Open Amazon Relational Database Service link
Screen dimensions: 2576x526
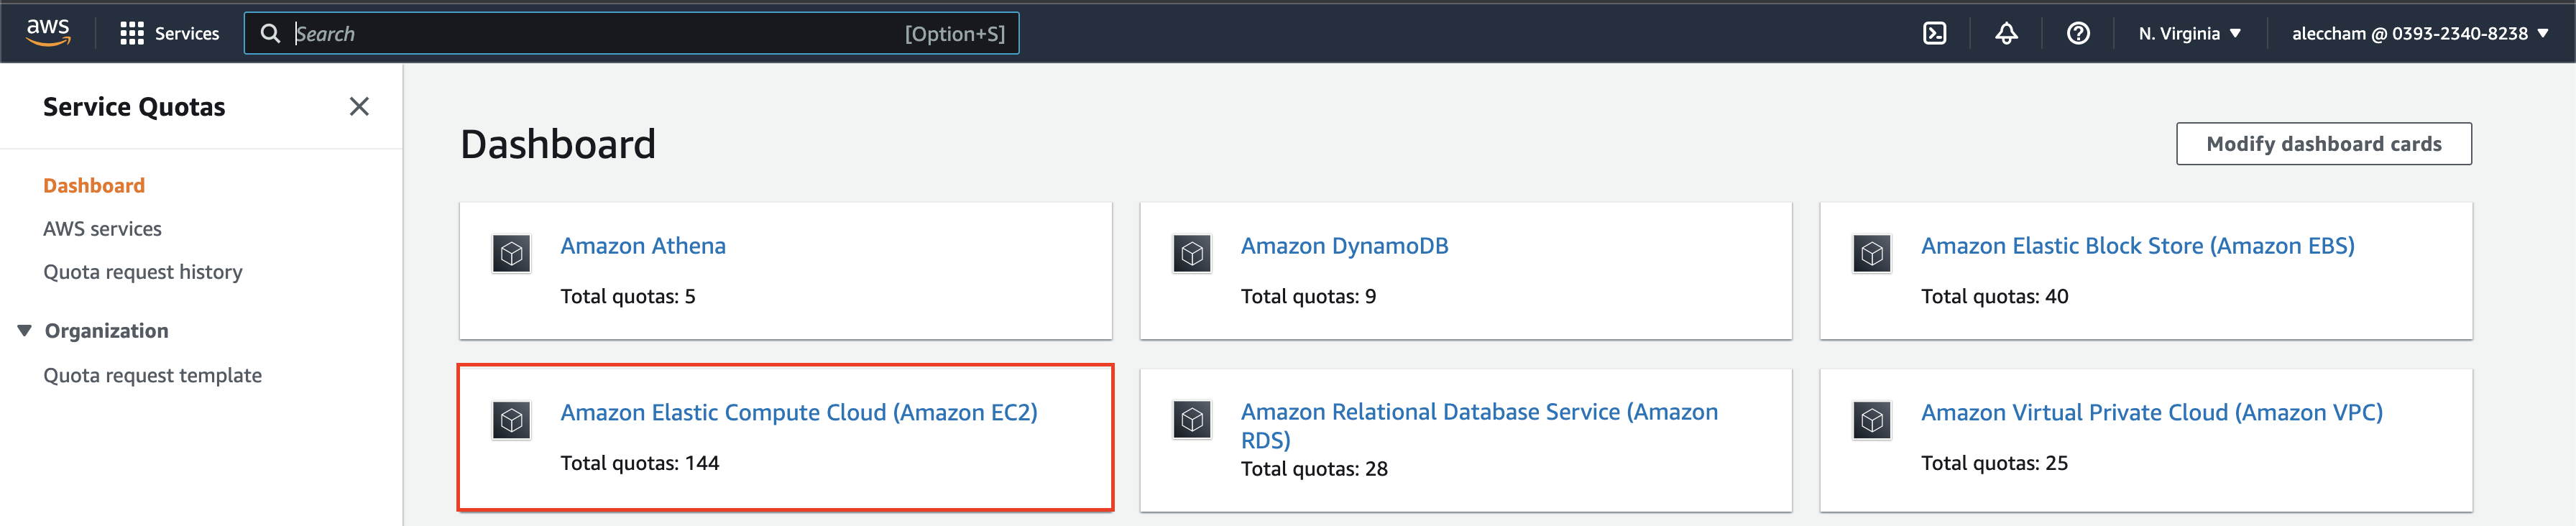pos(1480,426)
